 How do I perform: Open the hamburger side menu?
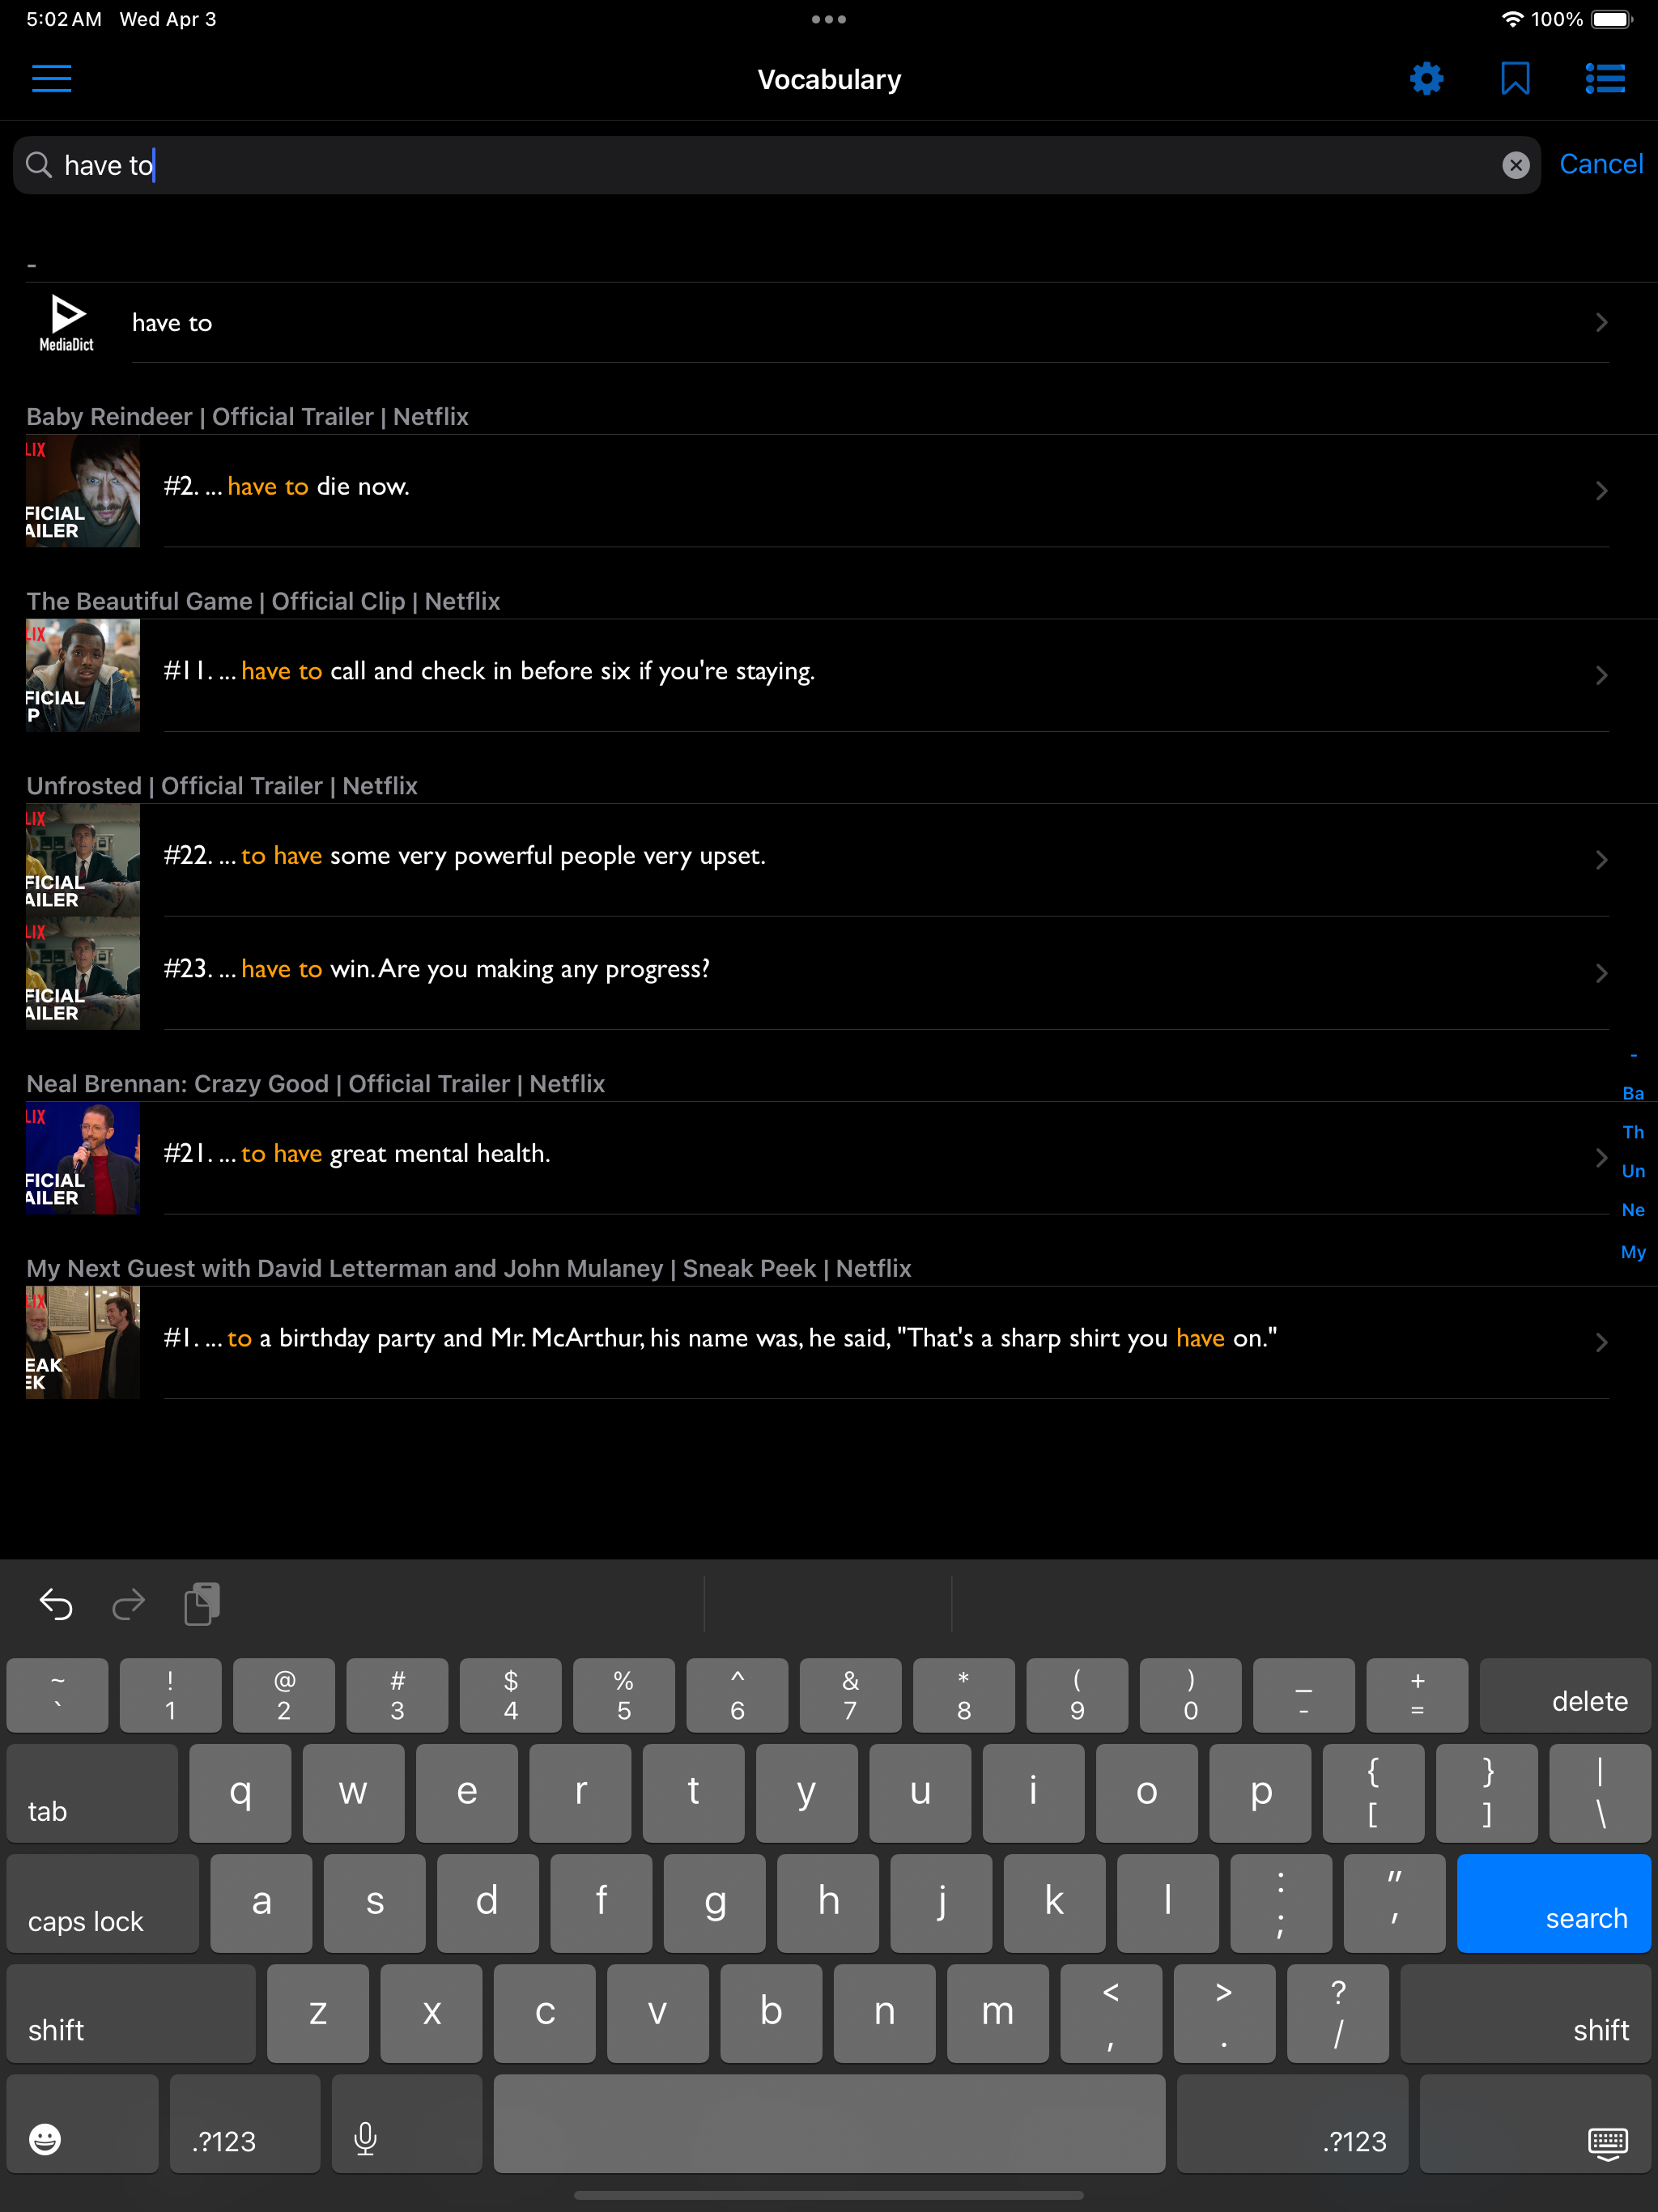click(51, 79)
